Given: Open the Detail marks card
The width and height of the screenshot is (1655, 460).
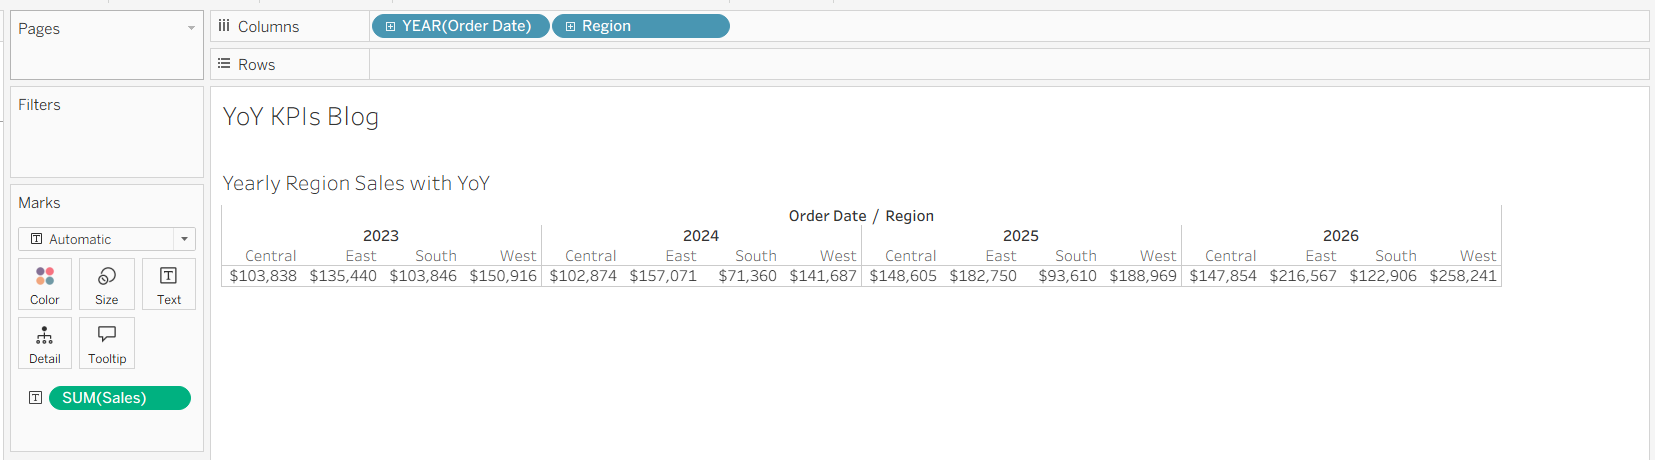Looking at the screenshot, I should click(45, 343).
